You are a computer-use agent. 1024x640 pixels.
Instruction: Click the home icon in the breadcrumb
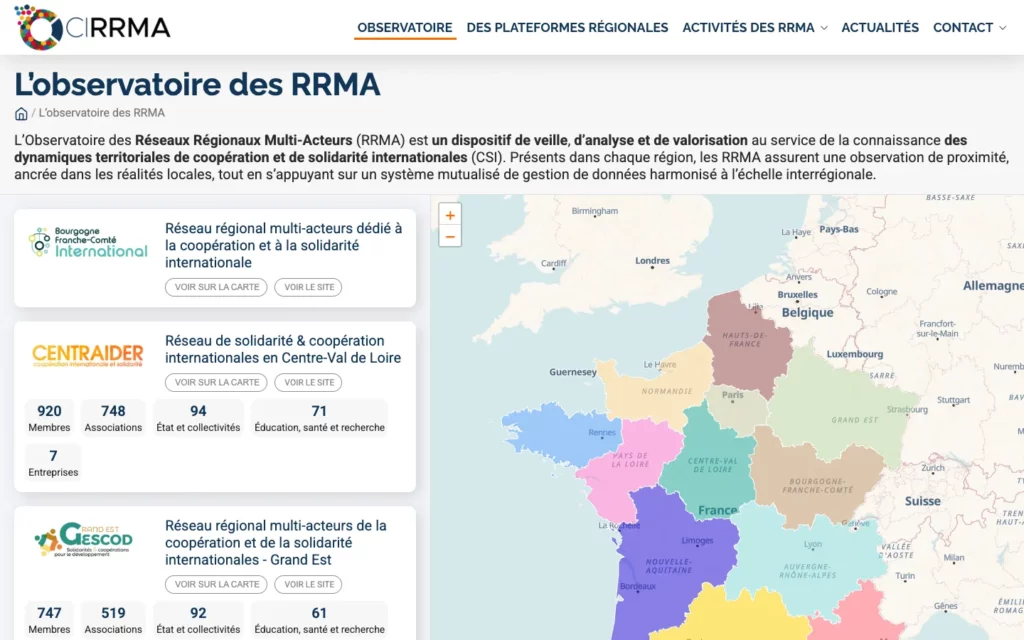tap(21, 114)
